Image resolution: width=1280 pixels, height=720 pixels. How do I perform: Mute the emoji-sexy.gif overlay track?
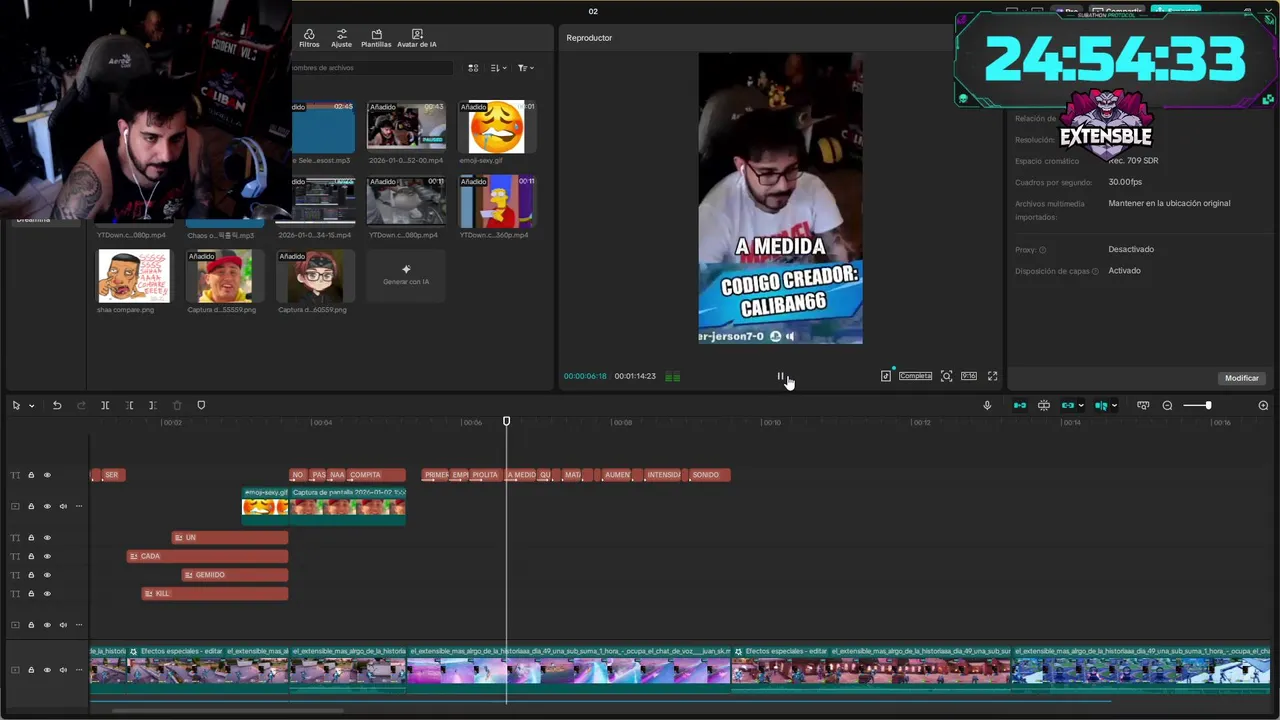click(x=63, y=506)
